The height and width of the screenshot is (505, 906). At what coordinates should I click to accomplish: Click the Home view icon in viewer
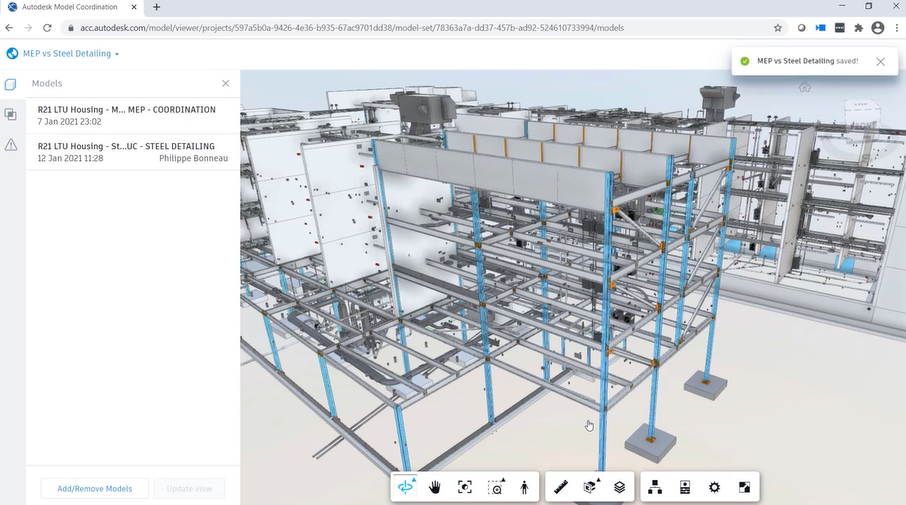804,87
